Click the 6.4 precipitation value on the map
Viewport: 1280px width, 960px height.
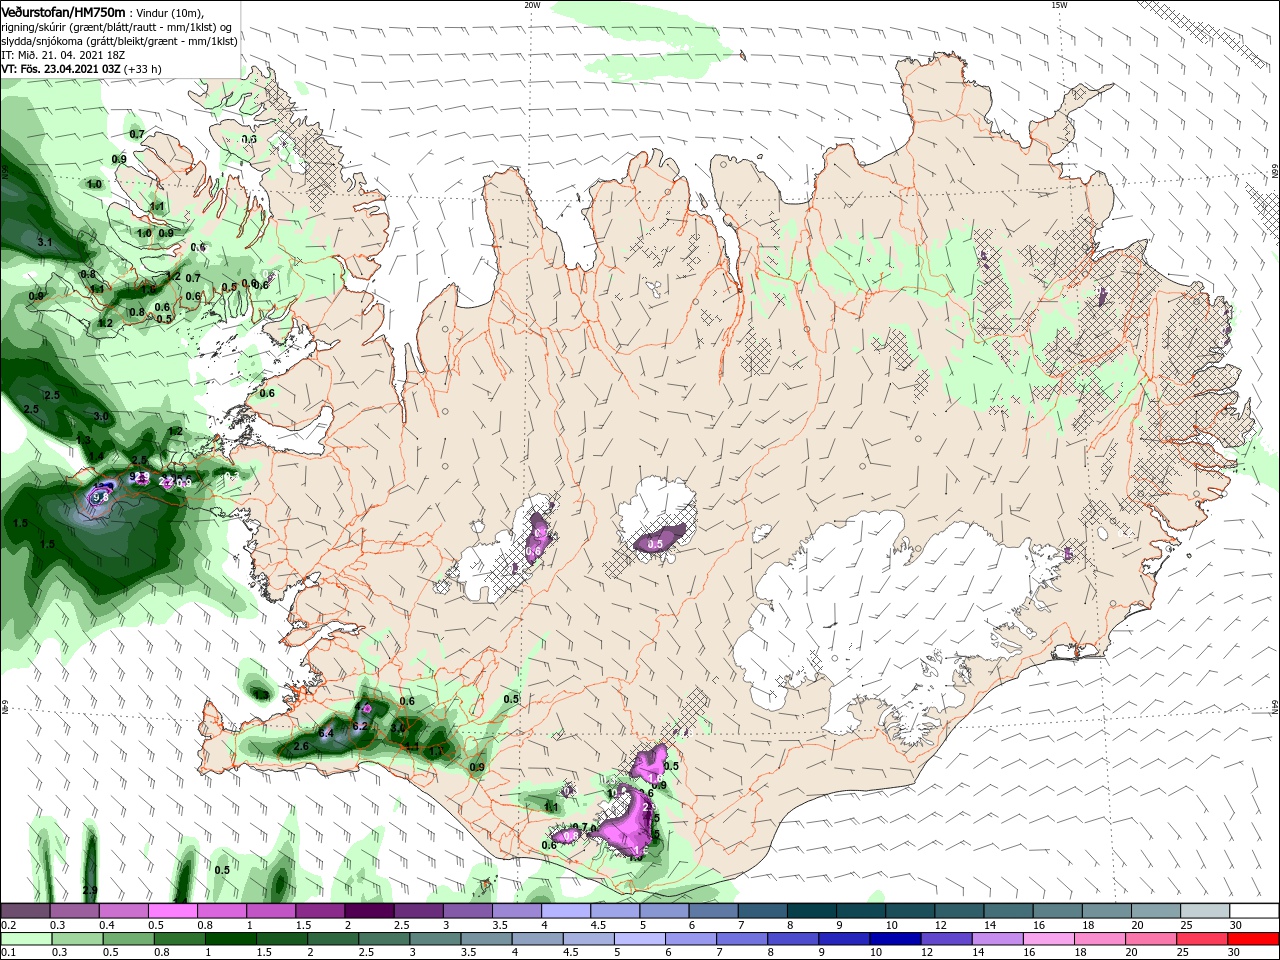point(326,734)
